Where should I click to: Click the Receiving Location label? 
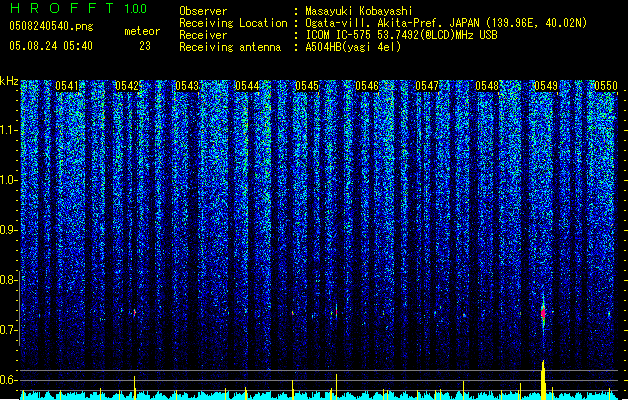pos(233,23)
